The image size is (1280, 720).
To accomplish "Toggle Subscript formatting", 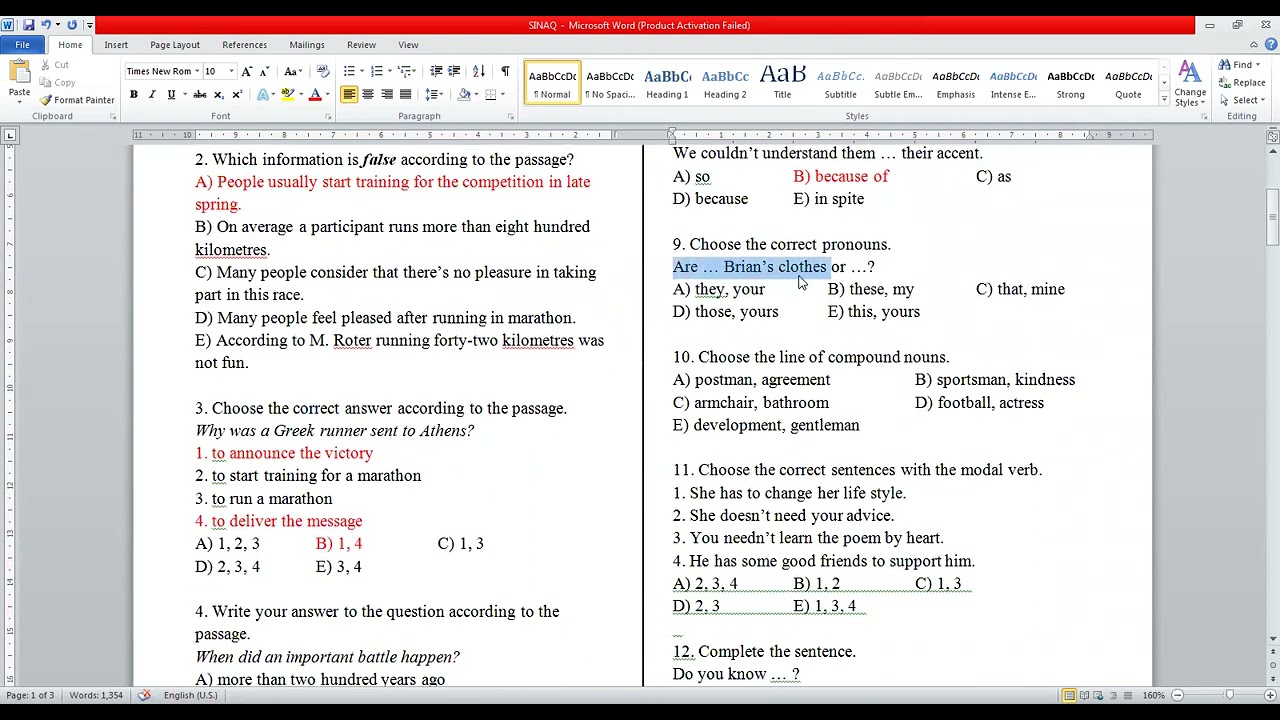I will click(219, 95).
